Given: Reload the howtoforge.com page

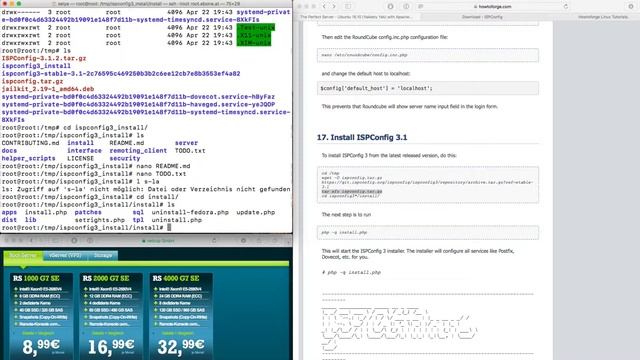Looking at the screenshot, I should click(565, 7).
